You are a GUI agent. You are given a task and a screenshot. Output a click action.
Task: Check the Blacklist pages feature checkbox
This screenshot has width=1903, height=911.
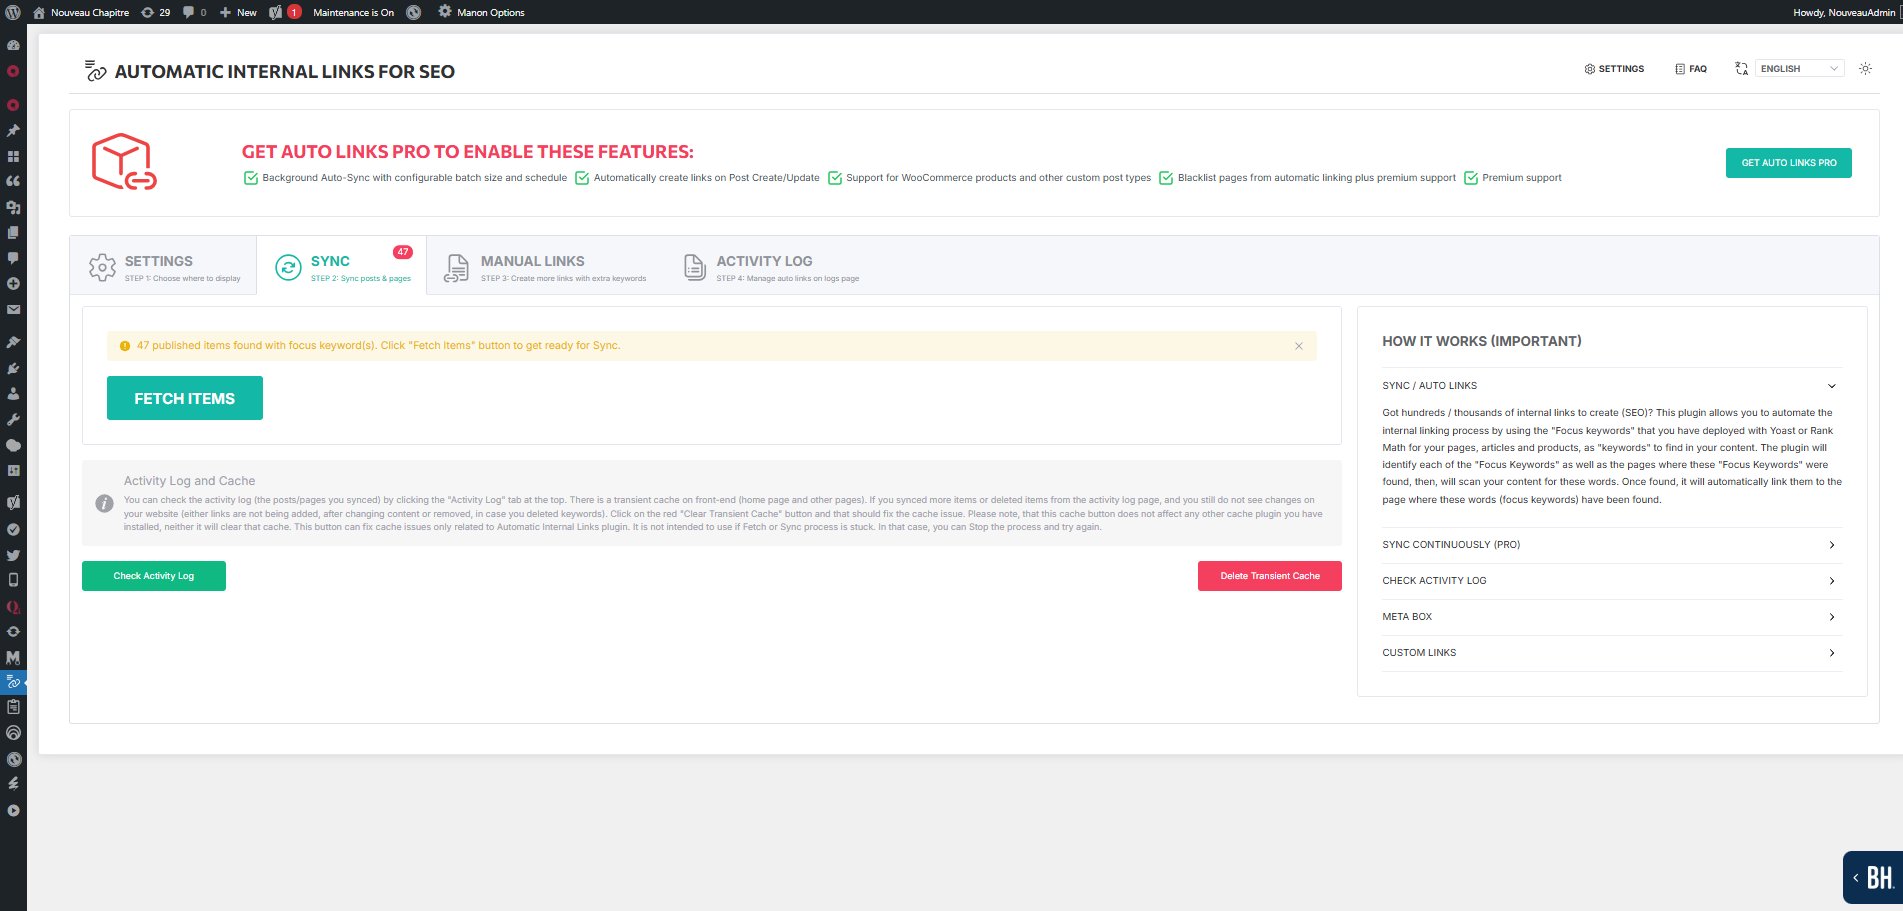tap(1165, 177)
